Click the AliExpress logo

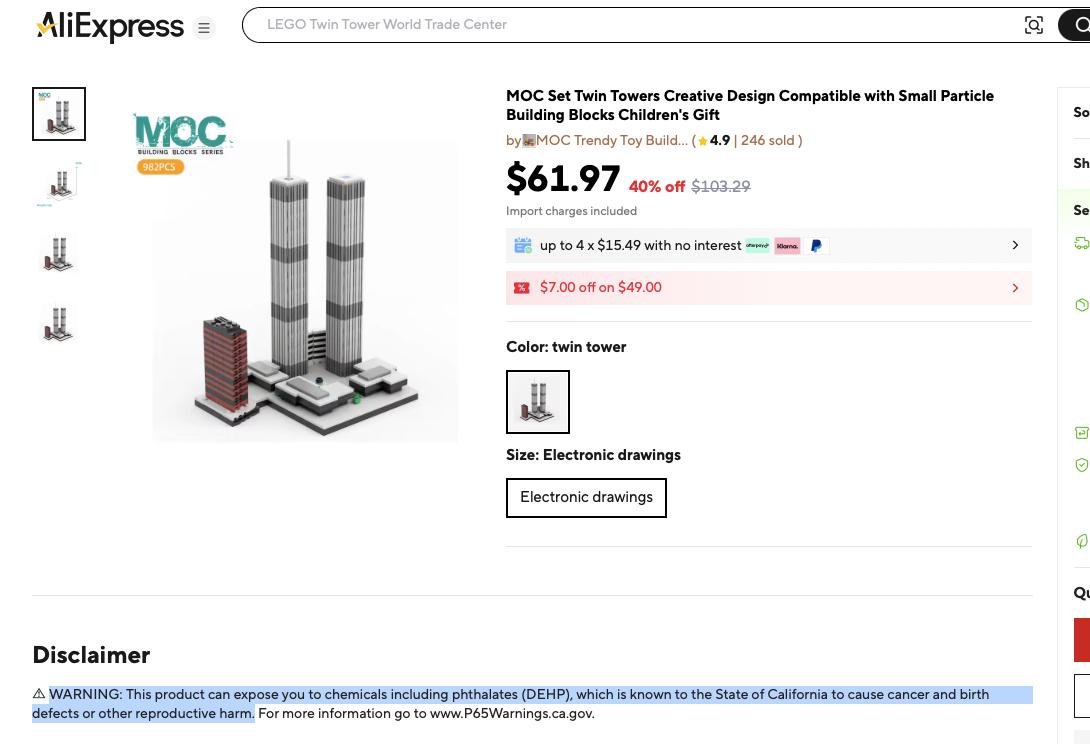pos(110,27)
